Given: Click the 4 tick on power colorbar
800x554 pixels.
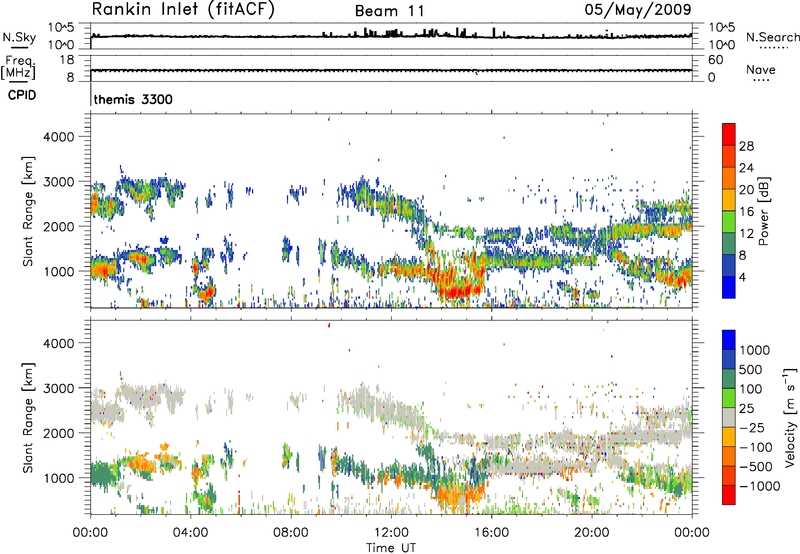Looking at the screenshot, I should coord(742,277).
